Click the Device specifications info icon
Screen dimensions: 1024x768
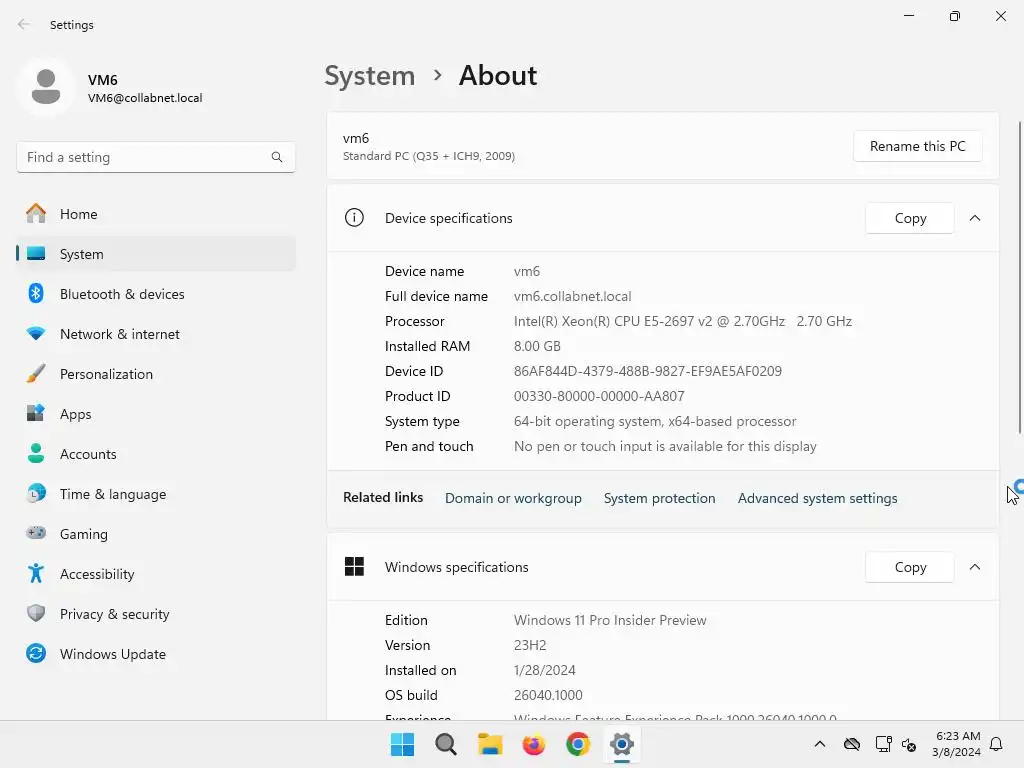[x=354, y=217]
